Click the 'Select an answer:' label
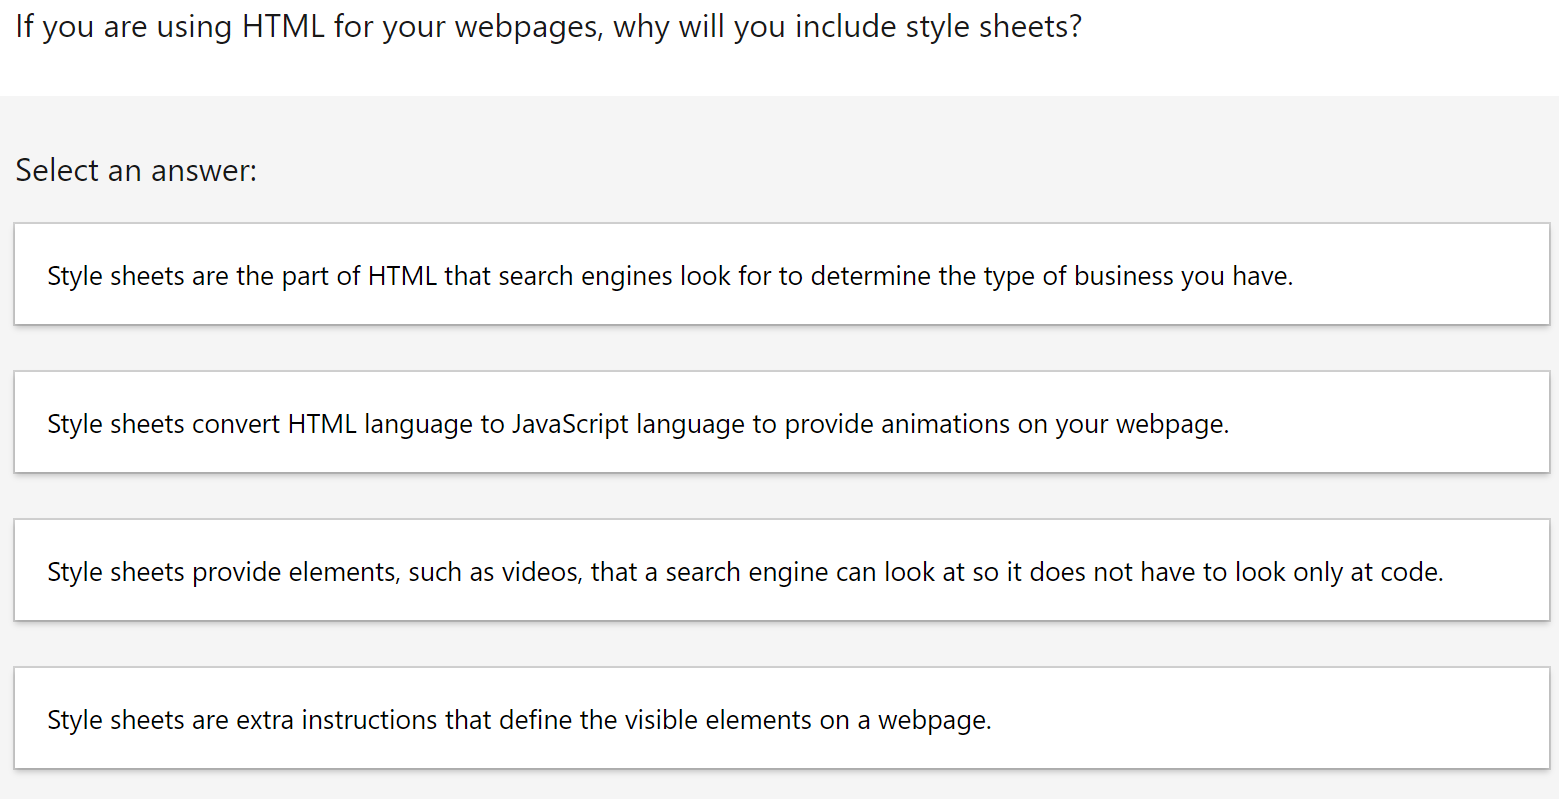 coord(135,170)
